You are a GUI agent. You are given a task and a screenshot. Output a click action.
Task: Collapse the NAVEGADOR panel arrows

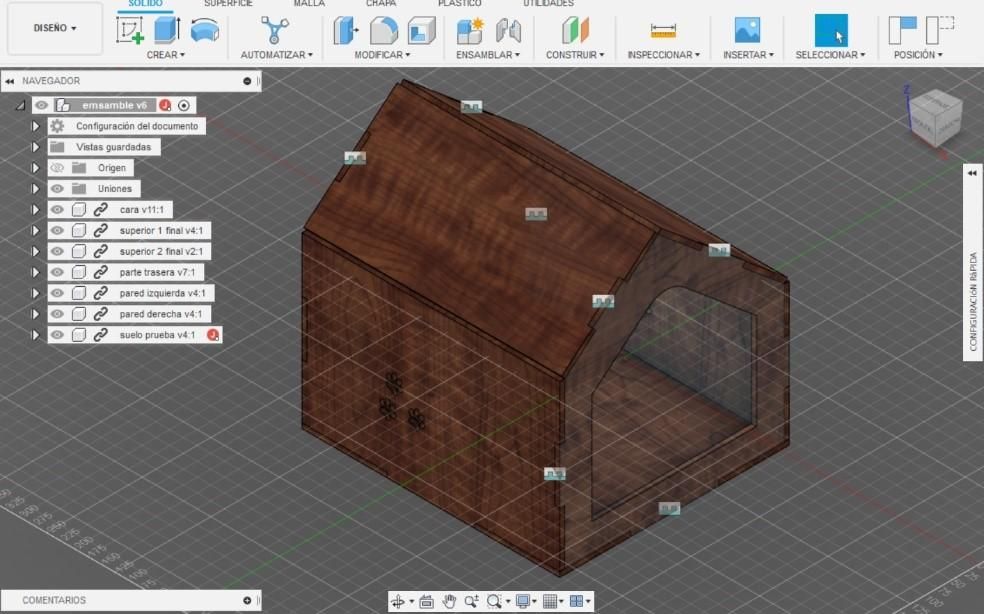9,81
